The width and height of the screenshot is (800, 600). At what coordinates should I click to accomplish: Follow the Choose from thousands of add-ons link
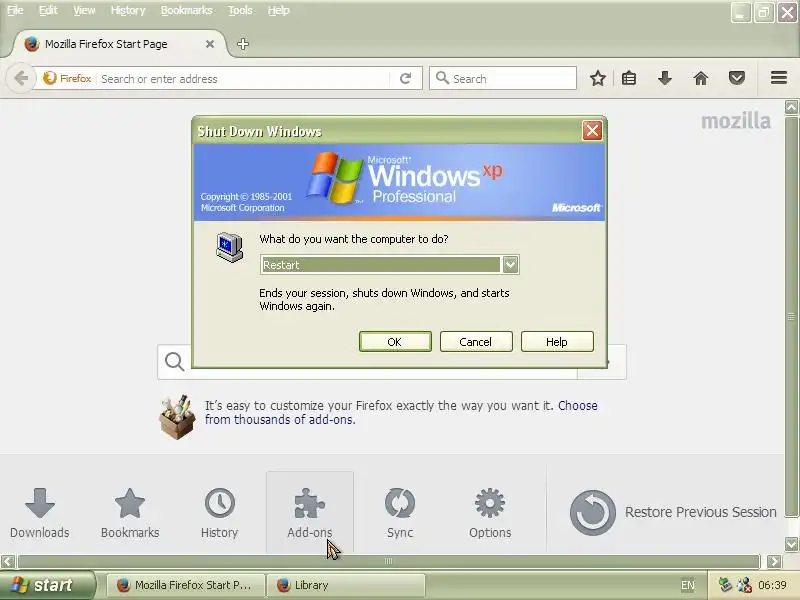(401, 412)
